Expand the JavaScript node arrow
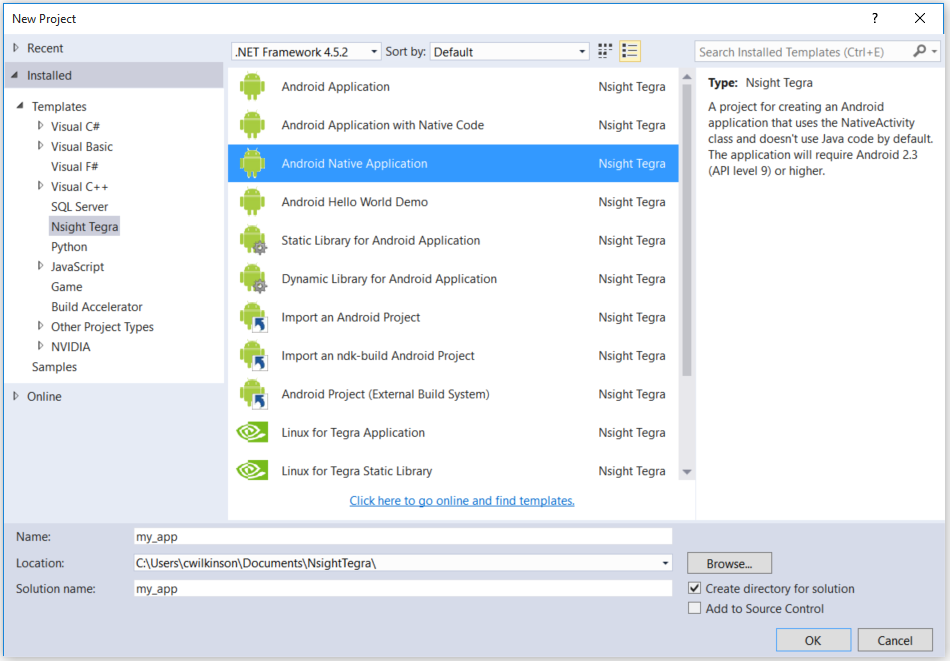The image size is (950, 661). 41,266
